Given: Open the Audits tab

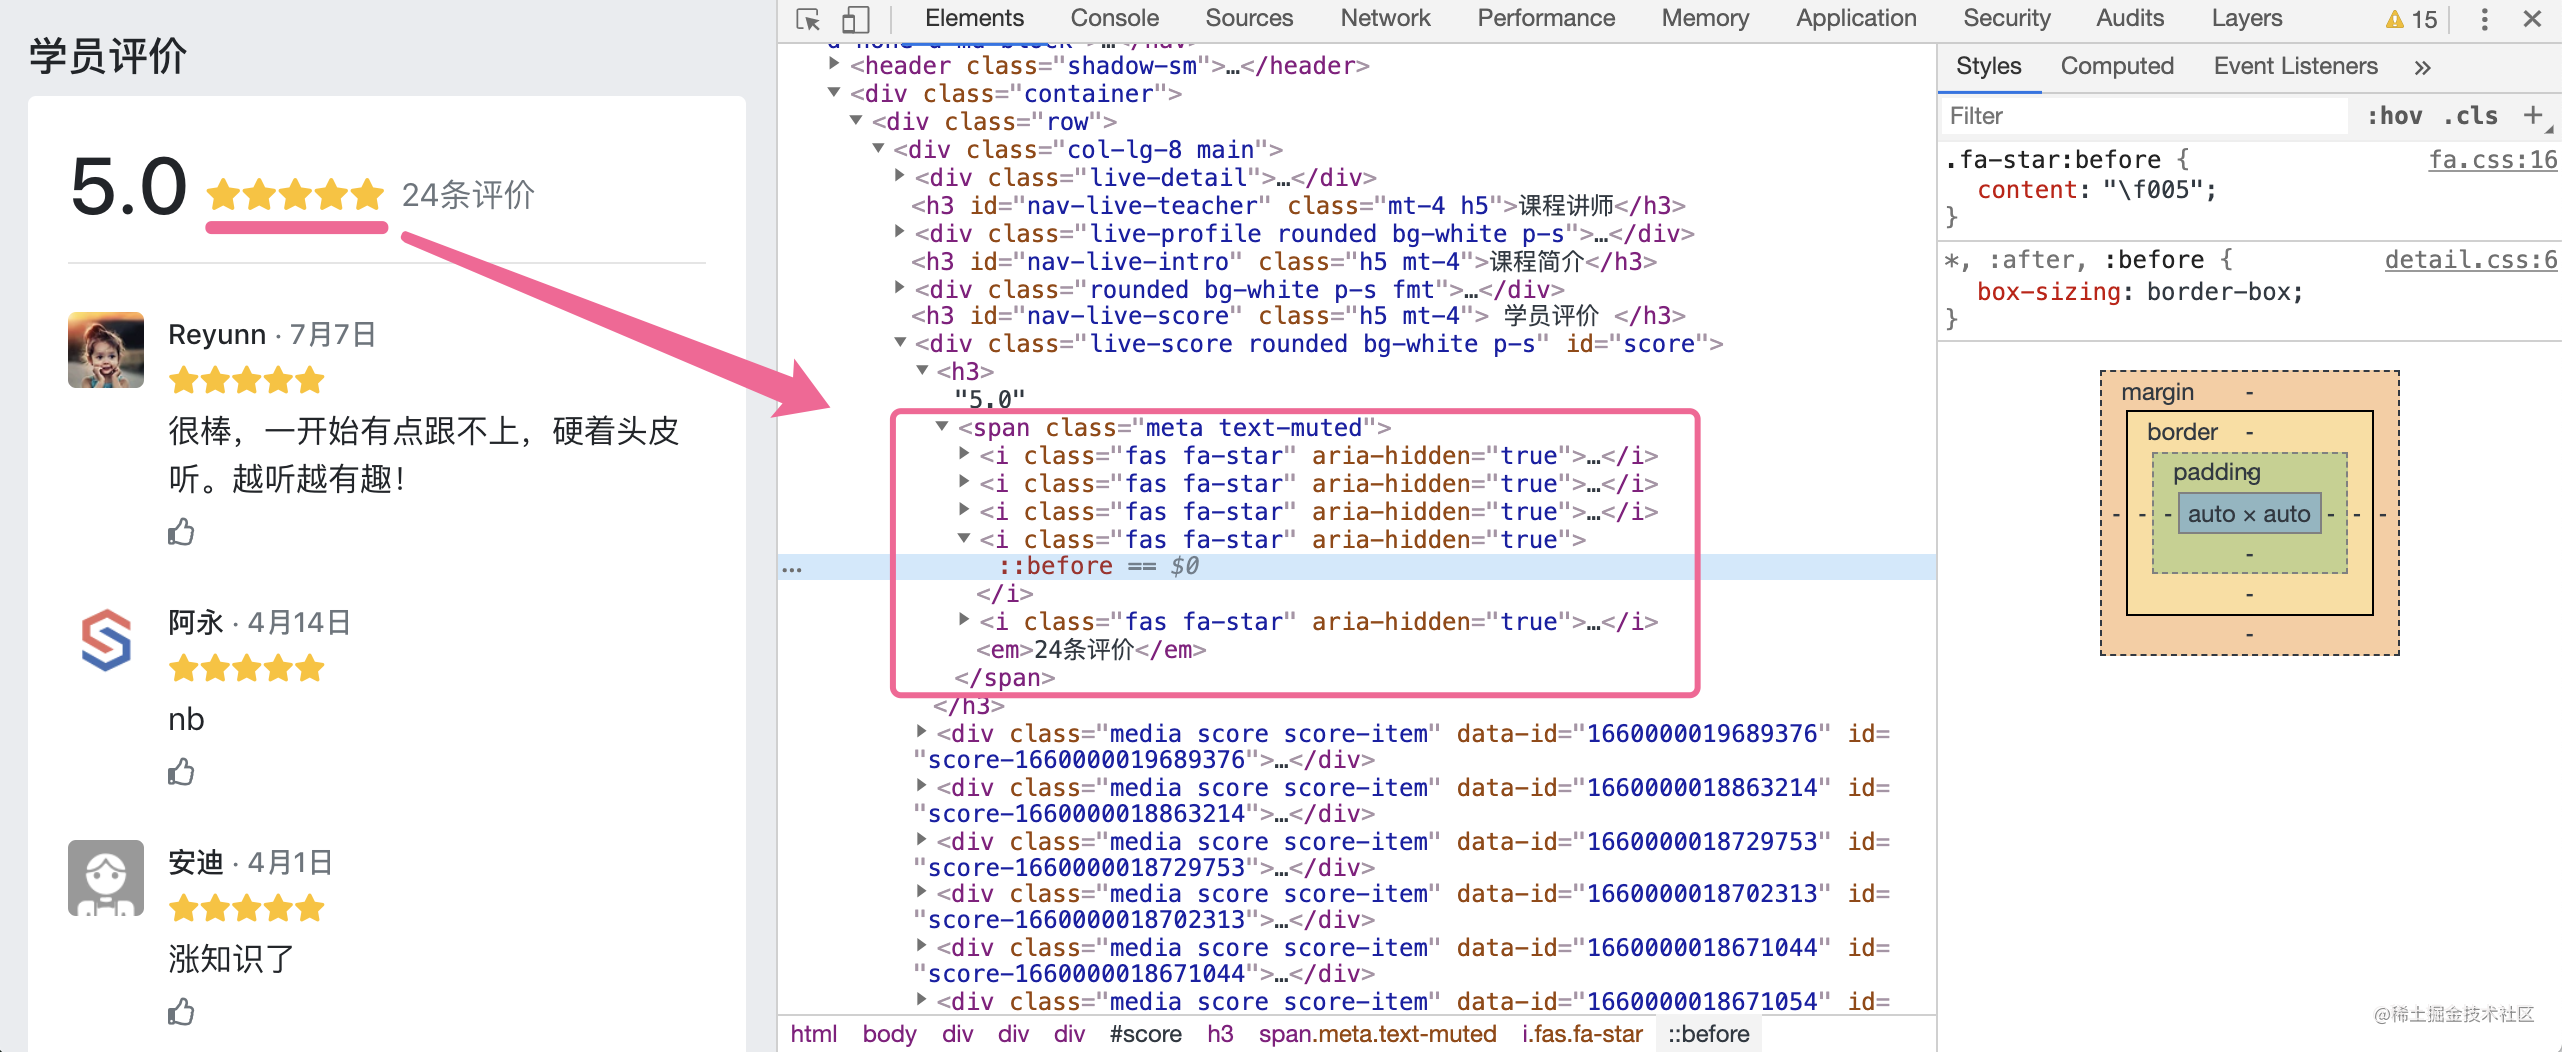Looking at the screenshot, I should (x=2130, y=18).
